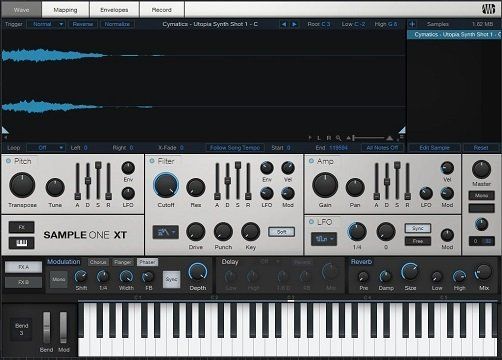Toggle the Mono button under Master
This screenshot has height=360, width=502.
[481, 196]
